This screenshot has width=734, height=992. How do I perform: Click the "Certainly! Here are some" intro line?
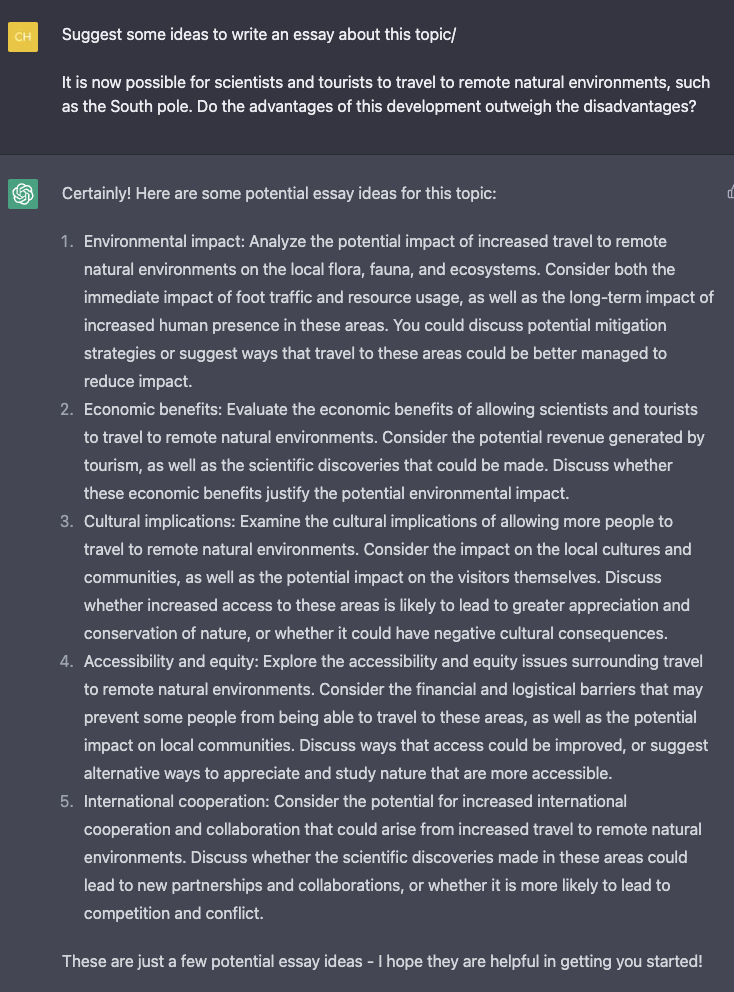[278, 193]
